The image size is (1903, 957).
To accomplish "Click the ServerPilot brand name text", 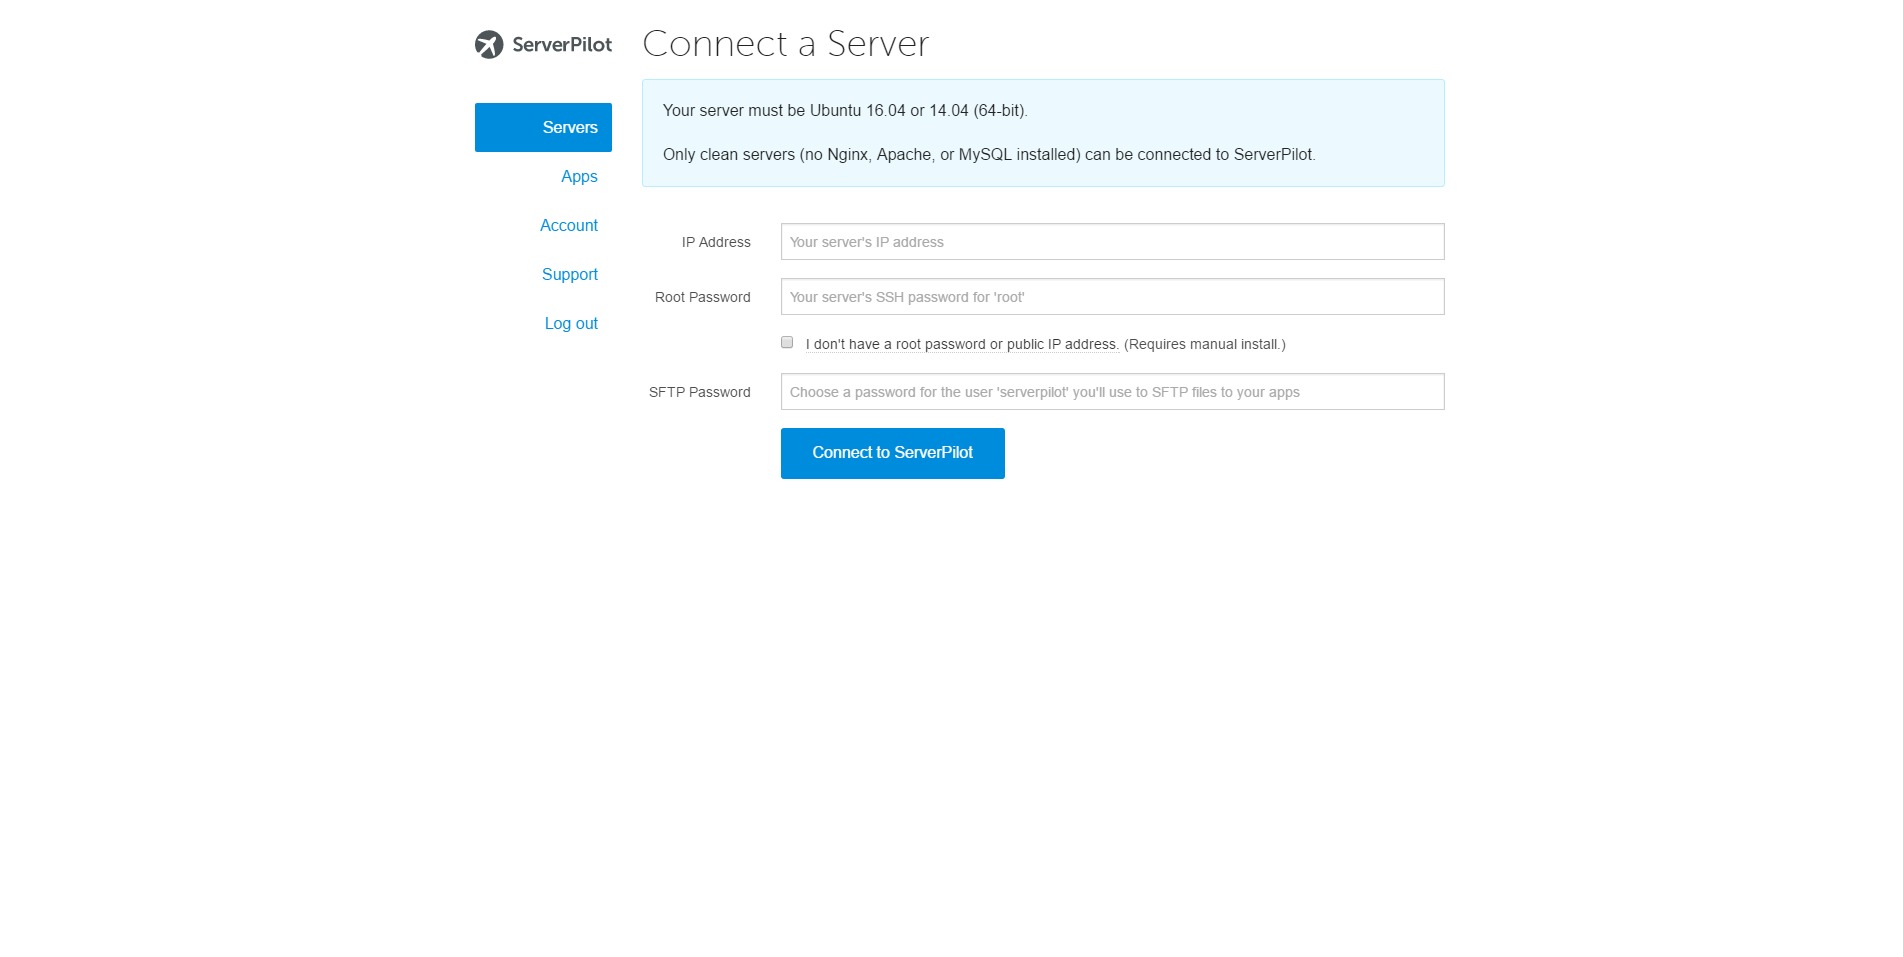I will [x=562, y=44].
